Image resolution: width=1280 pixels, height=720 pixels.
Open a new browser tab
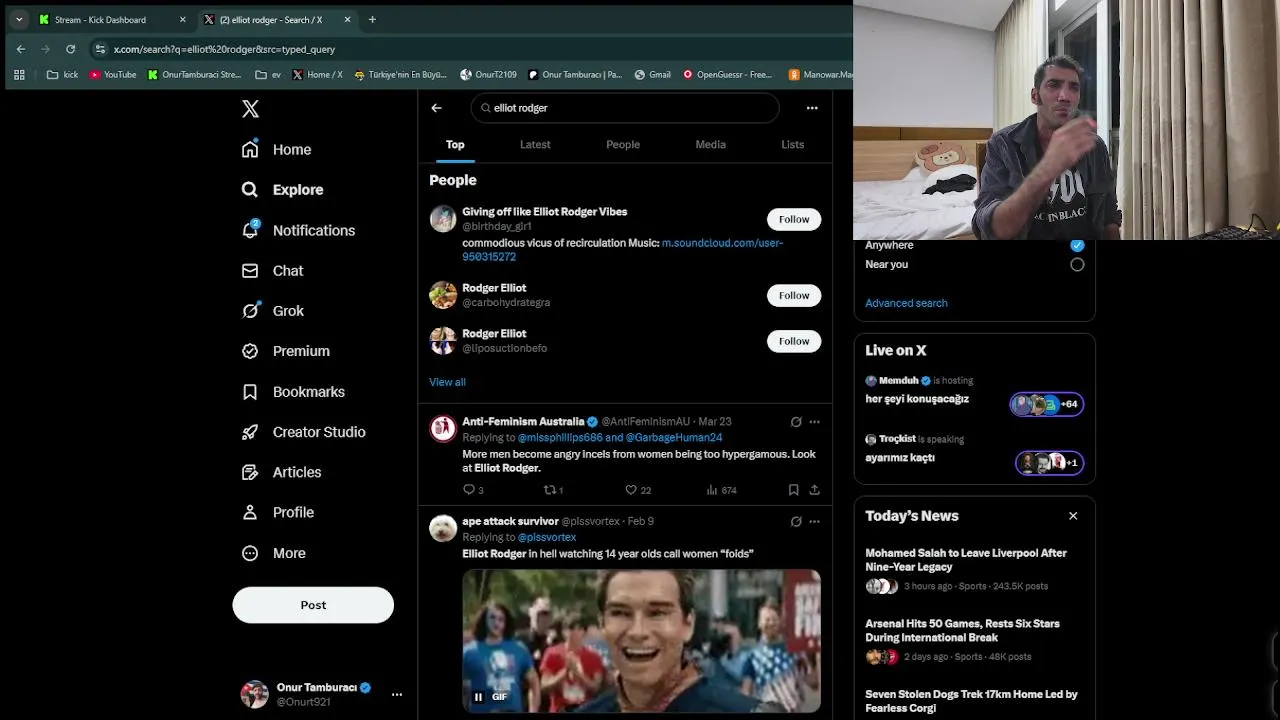(372, 19)
